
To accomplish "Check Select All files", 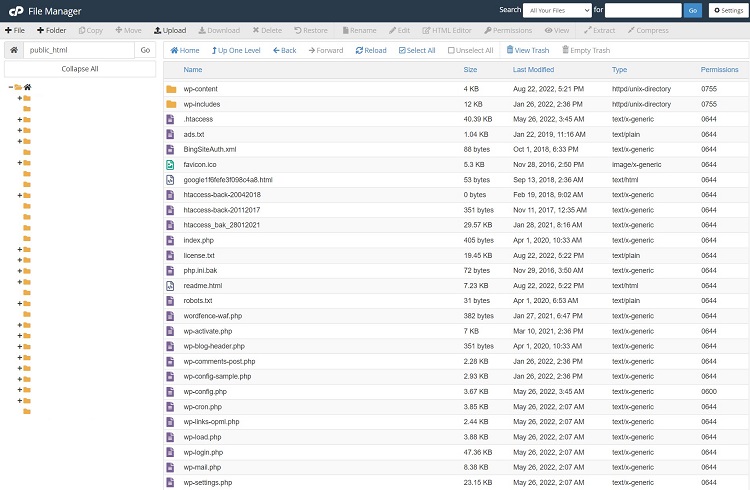I will (x=417, y=50).
